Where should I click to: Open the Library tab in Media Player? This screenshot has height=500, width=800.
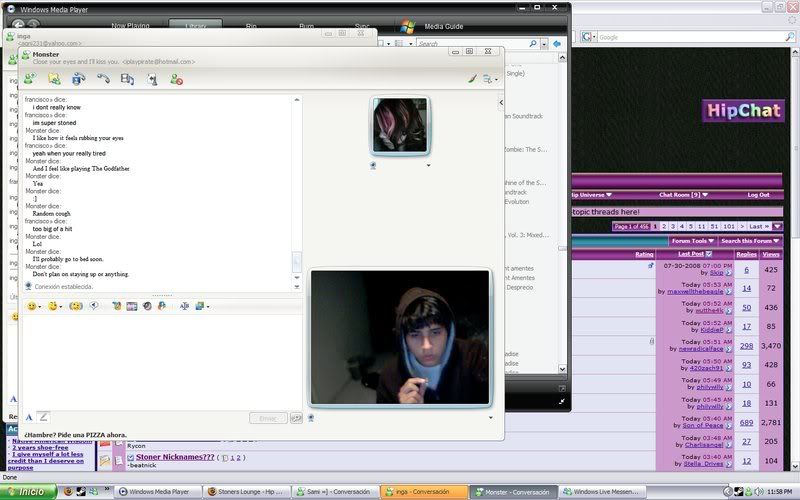click(x=195, y=26)
